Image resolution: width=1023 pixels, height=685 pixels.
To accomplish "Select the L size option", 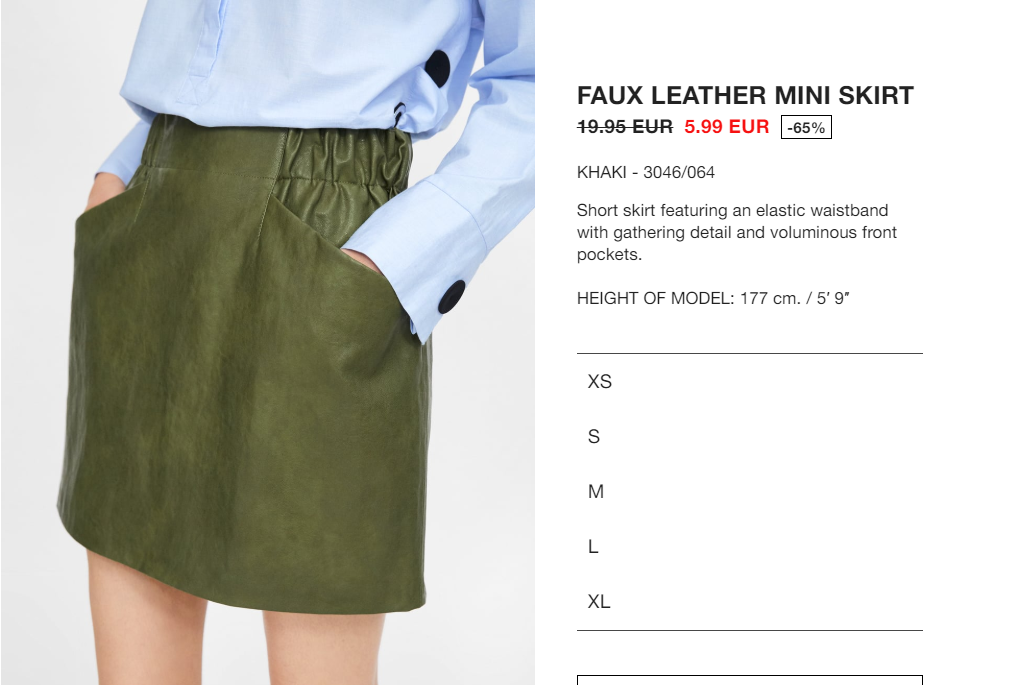I will [x=750, y=546].
